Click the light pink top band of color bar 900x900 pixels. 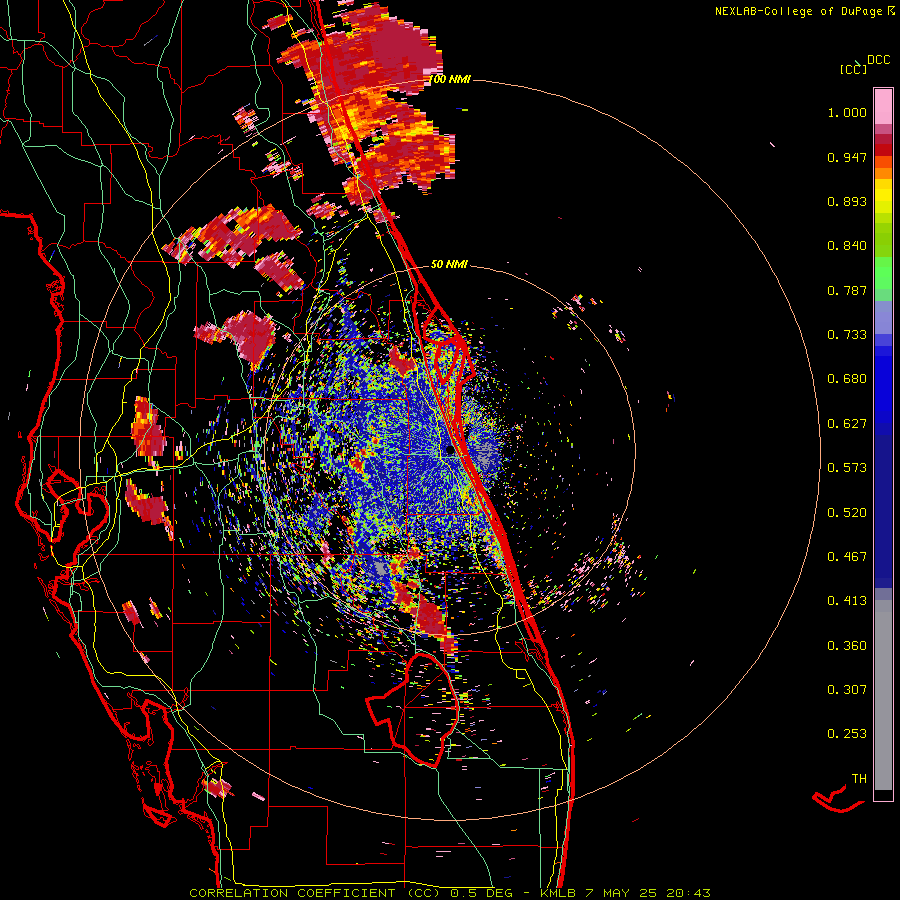pos(883,107)
